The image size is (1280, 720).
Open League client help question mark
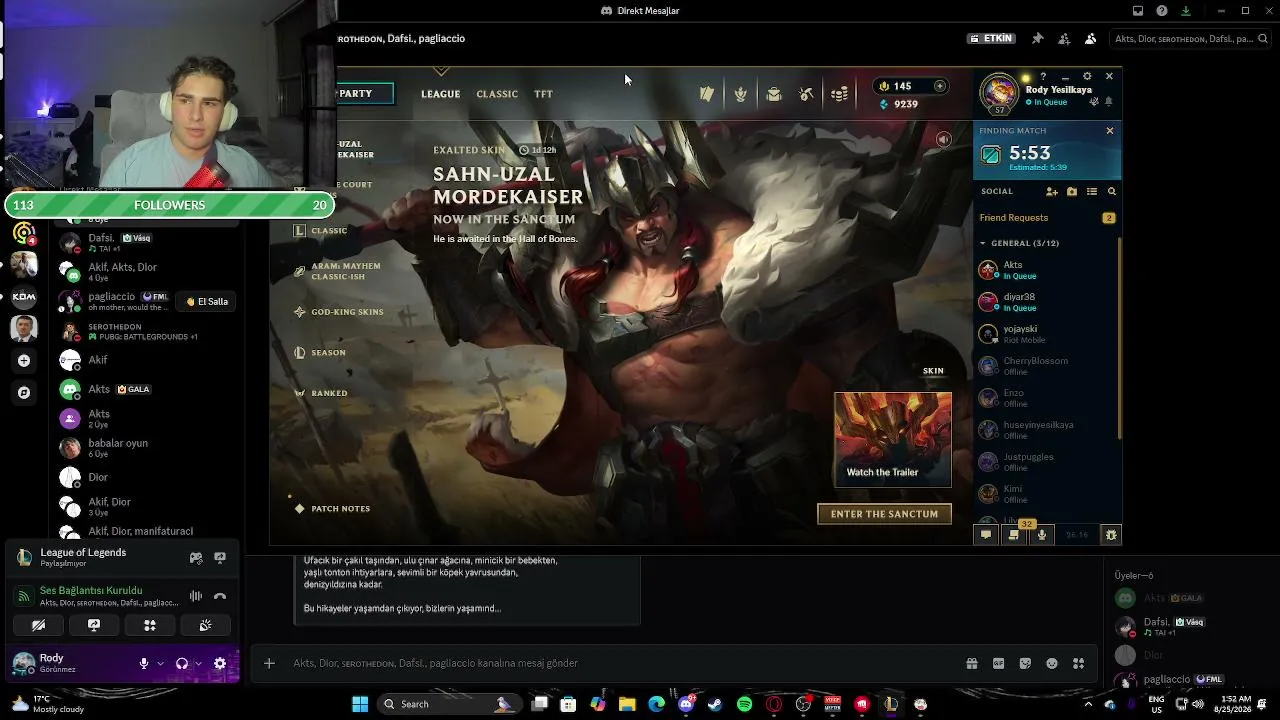point(1043,76)
